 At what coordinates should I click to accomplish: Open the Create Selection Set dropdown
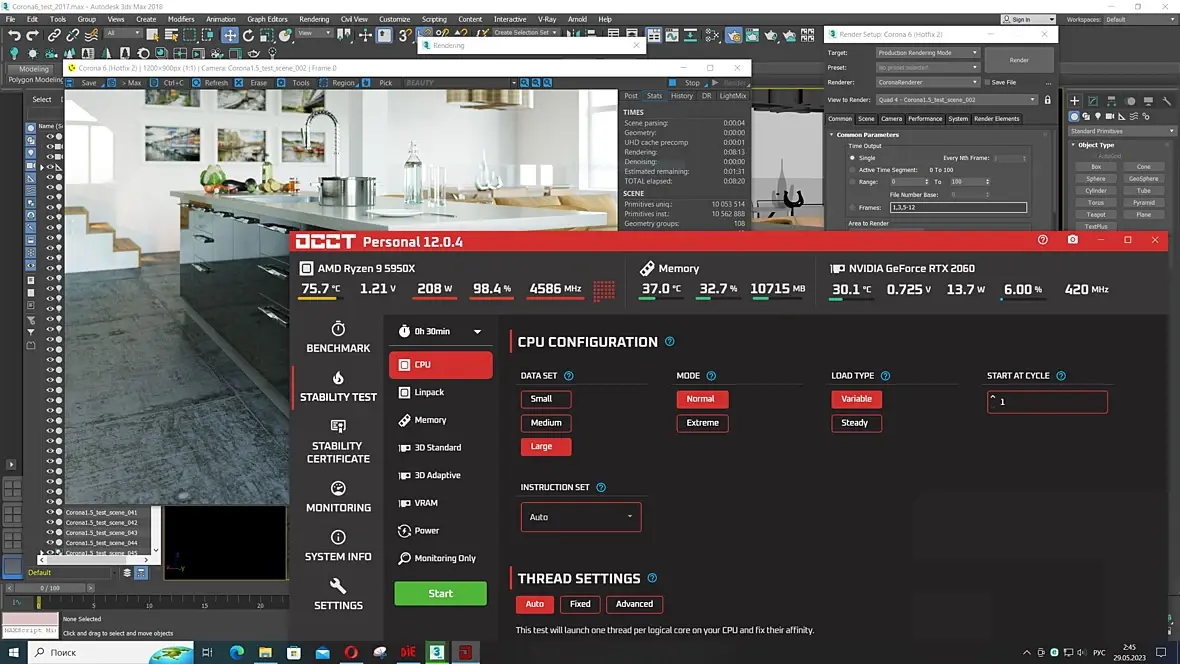pos(525,33)
